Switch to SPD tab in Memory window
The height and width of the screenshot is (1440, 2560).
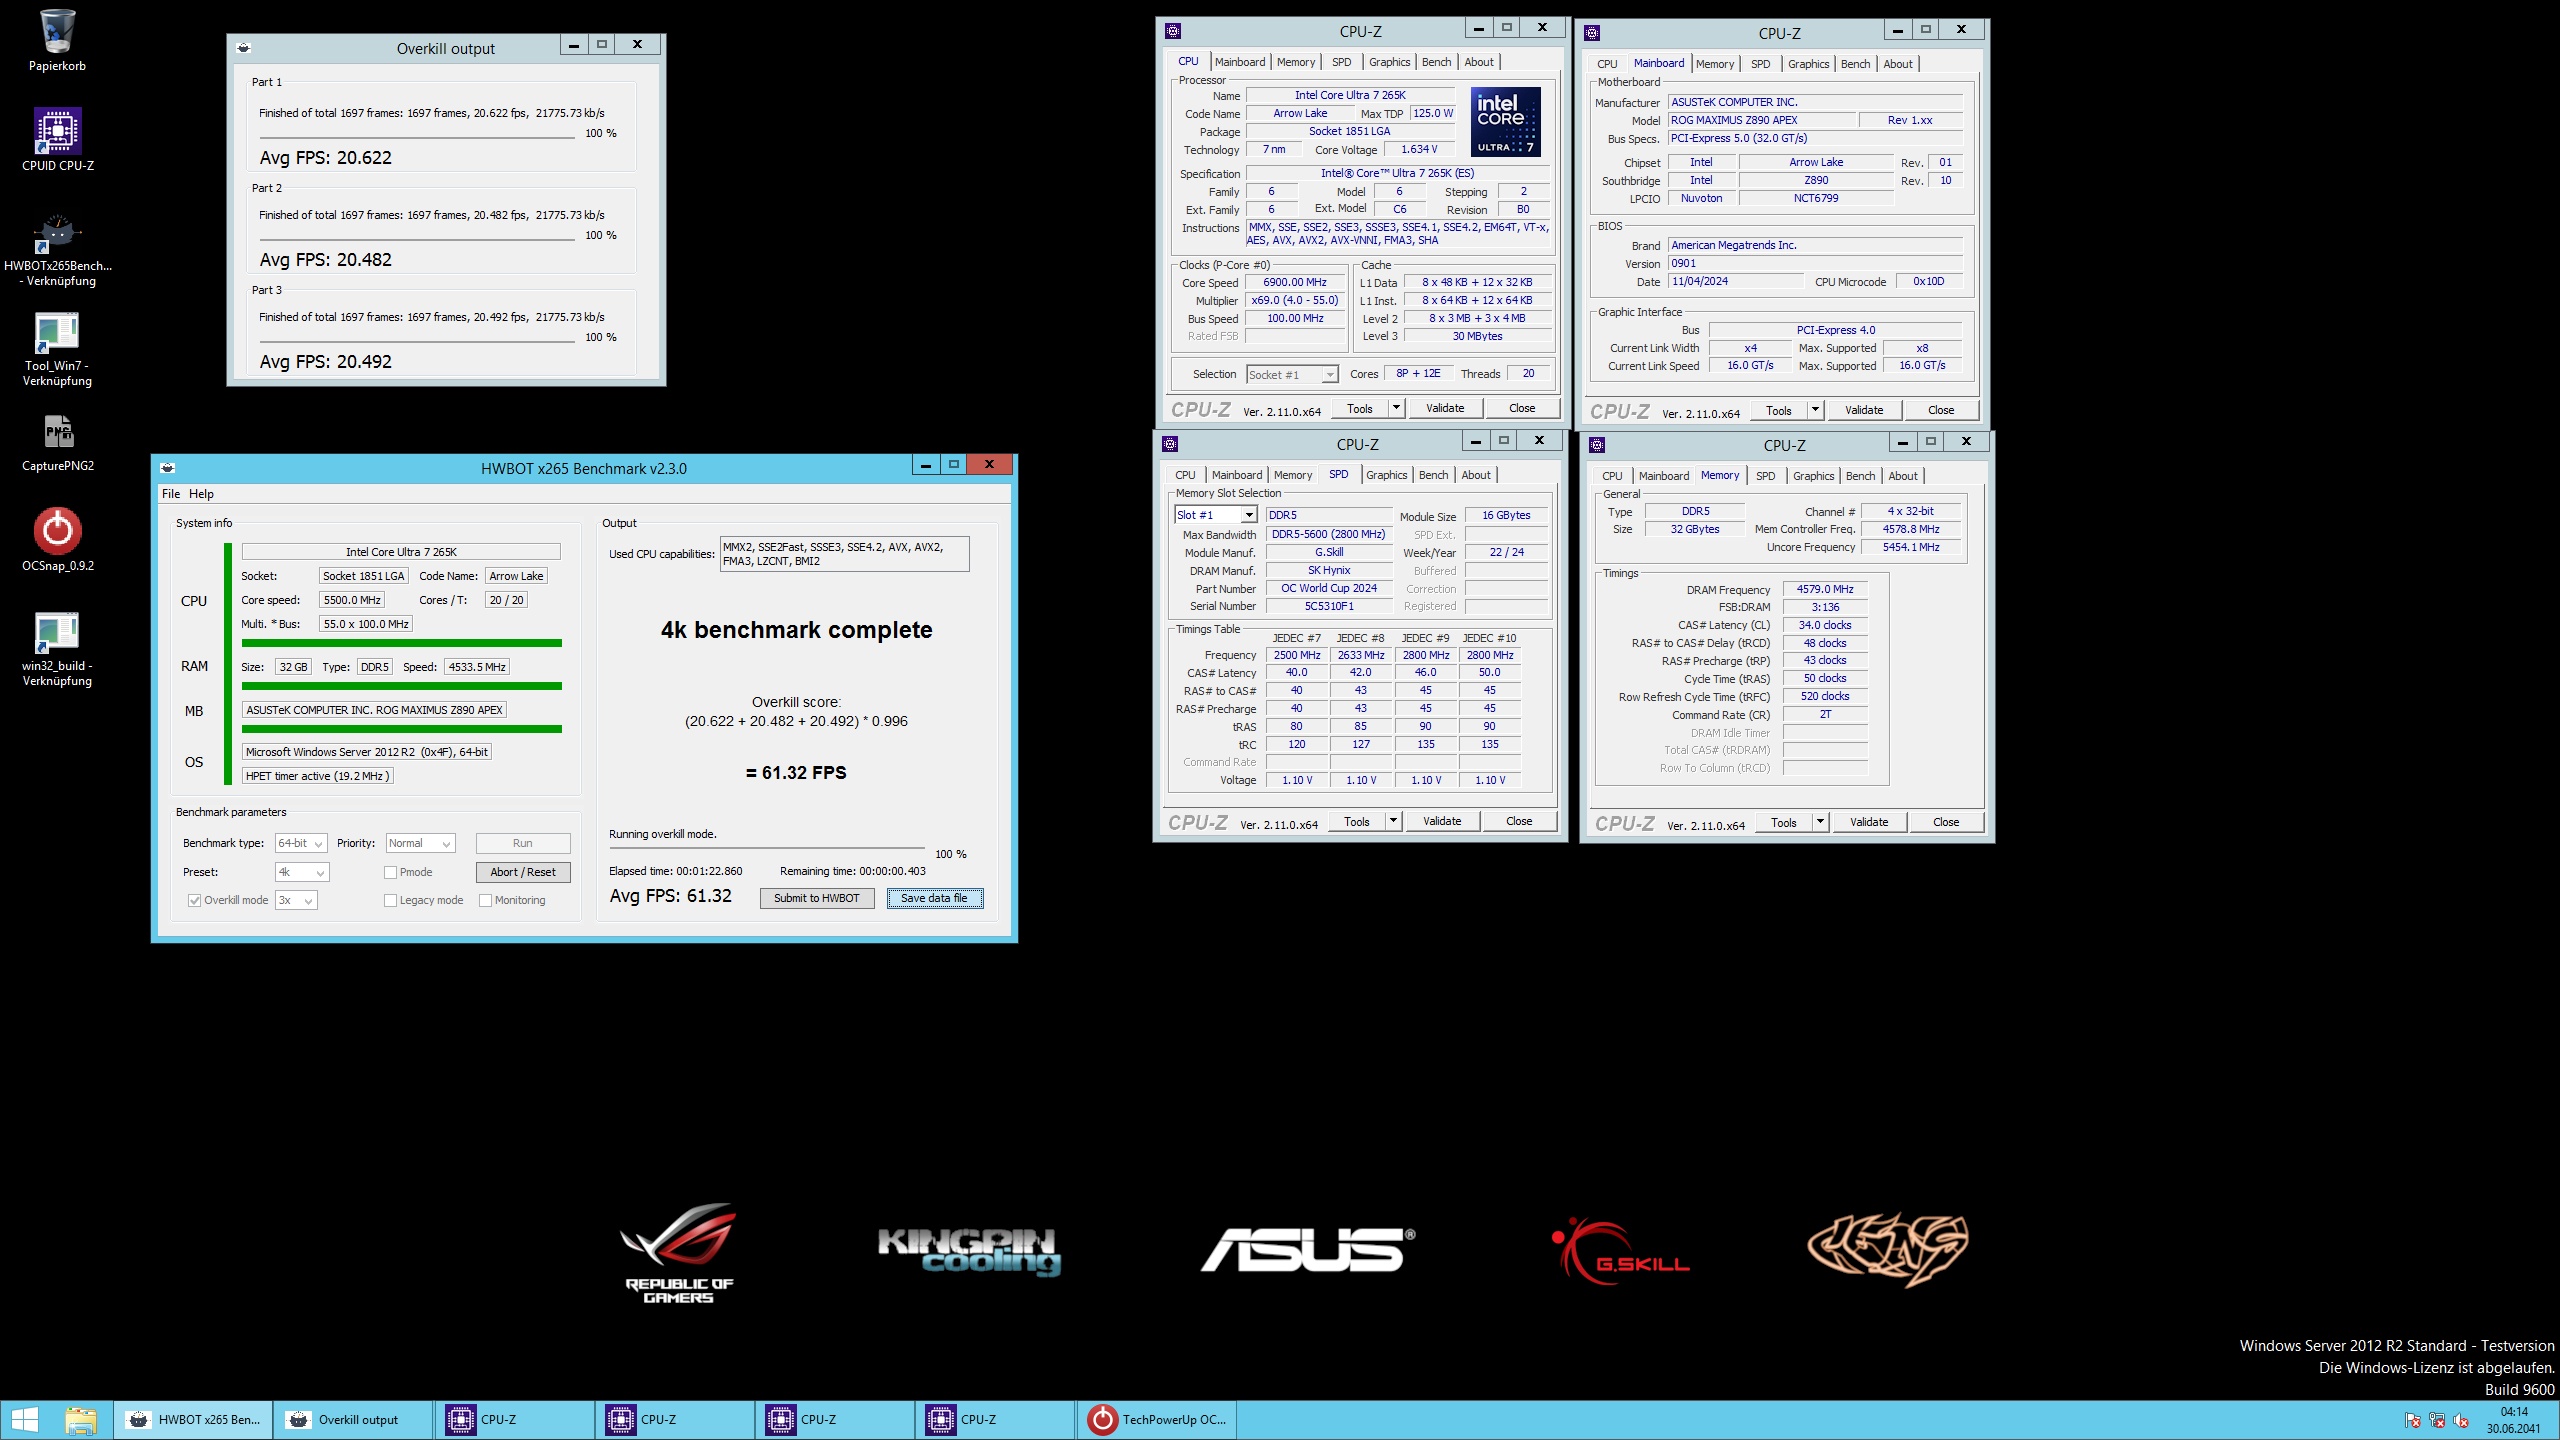pos(1766,476)
